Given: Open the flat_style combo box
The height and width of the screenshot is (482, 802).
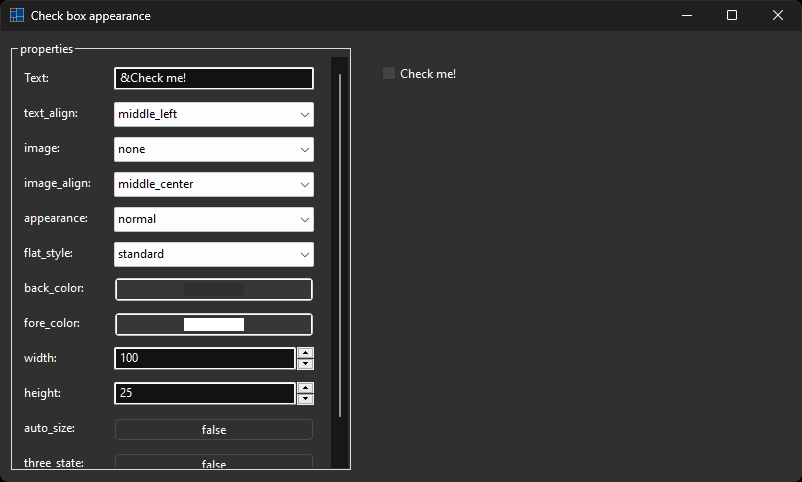Looking at the screenshot, I should (x=214, y=254).
